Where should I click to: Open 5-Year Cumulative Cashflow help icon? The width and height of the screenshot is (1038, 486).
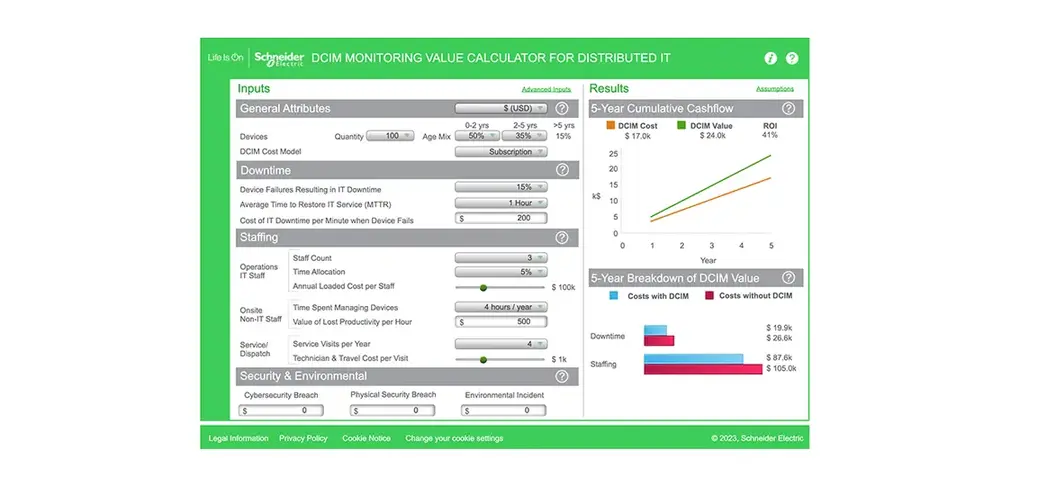pyautogui.click(x=788, y=109)
